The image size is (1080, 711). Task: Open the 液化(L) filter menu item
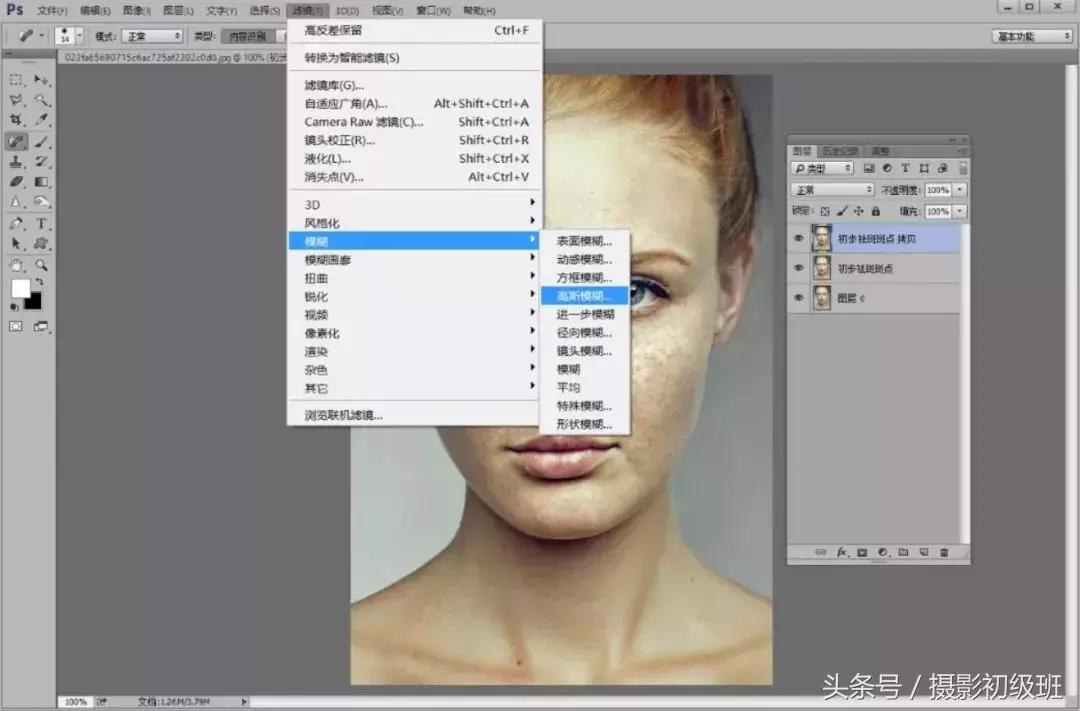(328, 158)
